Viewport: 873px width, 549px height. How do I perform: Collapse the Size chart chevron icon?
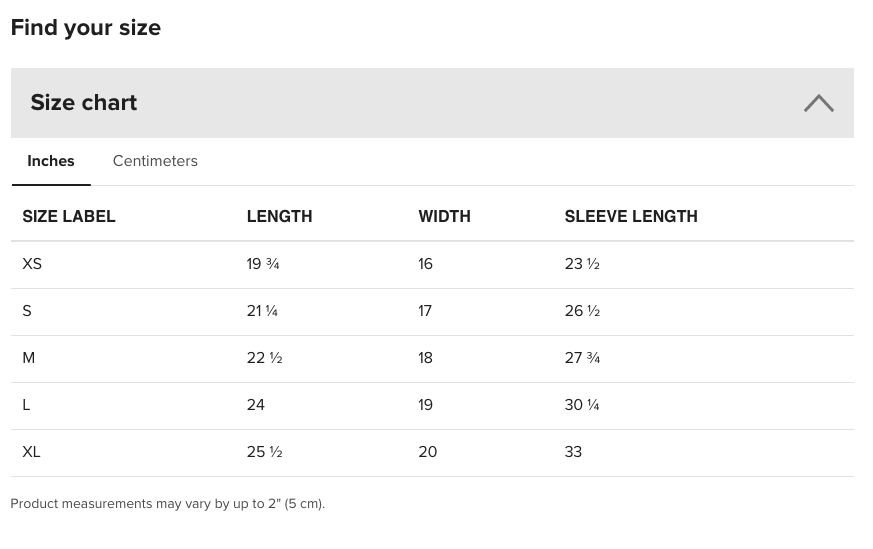[818, 104]
